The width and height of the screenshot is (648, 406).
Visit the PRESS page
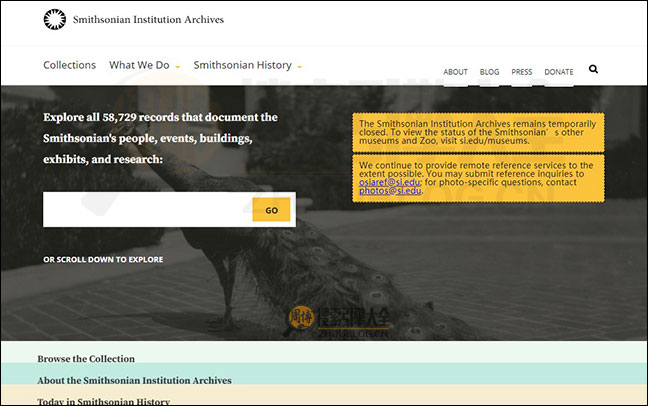point(521,72)
